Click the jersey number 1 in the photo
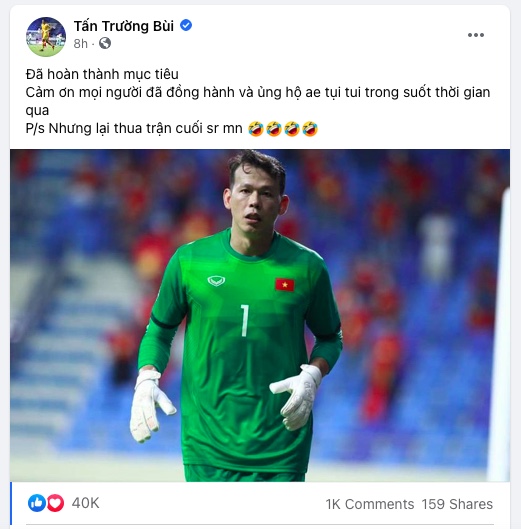The image size is (521, 529). pos(245,321)
